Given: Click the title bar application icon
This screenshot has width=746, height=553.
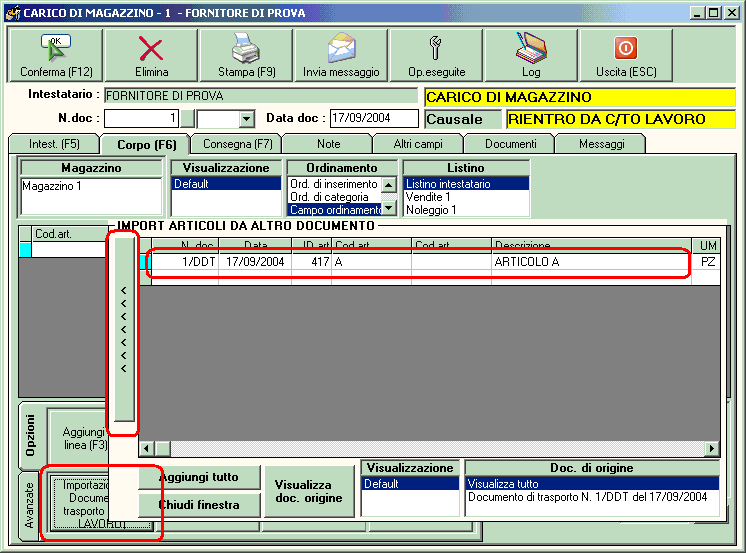Looking at the screenshot, I should (x=13, y=12).
